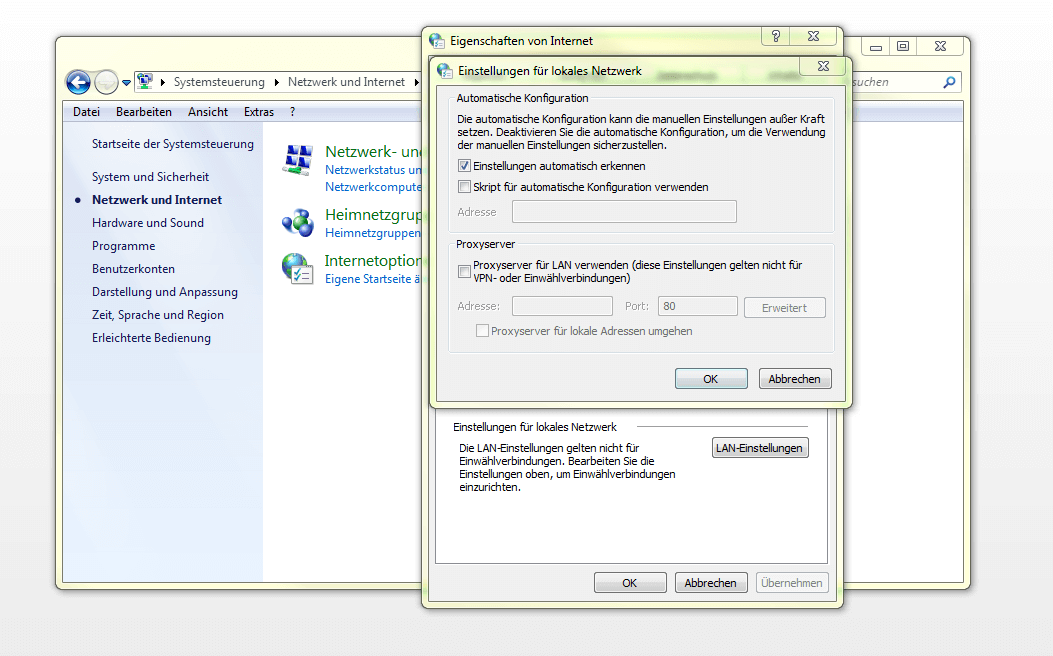The image size is (1053, 656).
Task: Expand breadcrumb arrow before Systemsteuerung
Action: (163, 82)
